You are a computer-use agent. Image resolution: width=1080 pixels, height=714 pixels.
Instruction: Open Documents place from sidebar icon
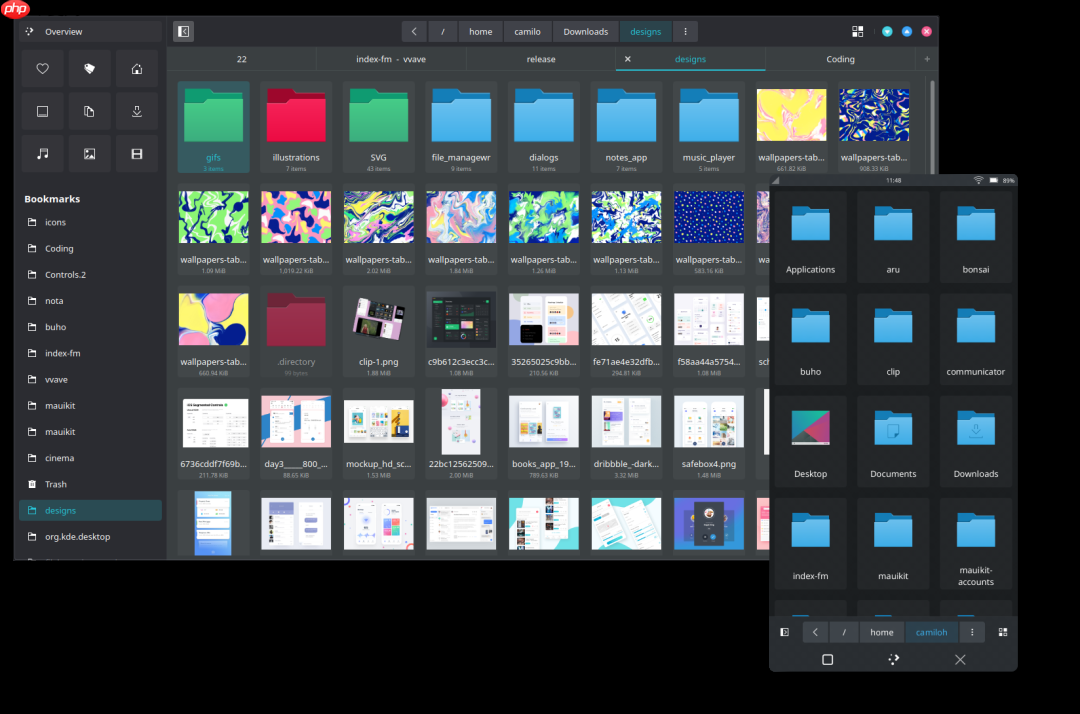89,111
